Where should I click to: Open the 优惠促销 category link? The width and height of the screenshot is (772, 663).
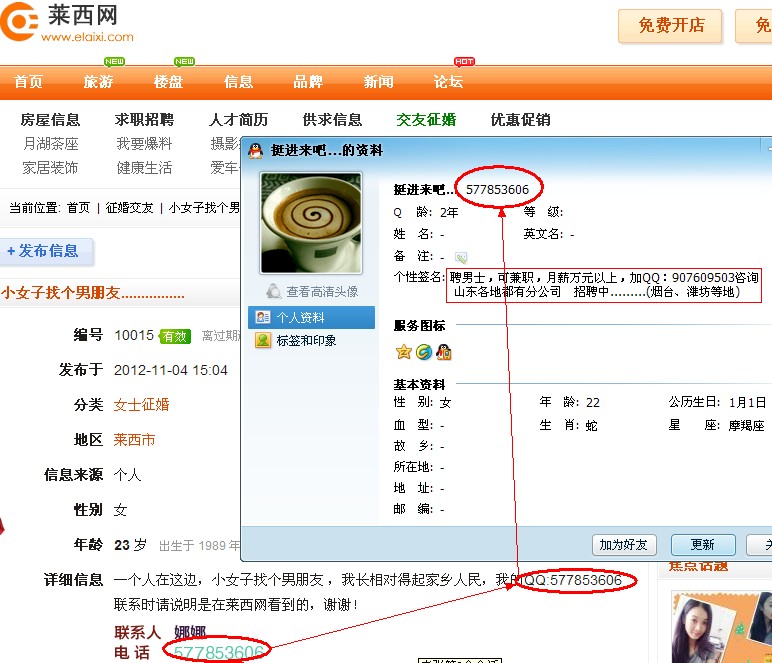click(520, 120)
